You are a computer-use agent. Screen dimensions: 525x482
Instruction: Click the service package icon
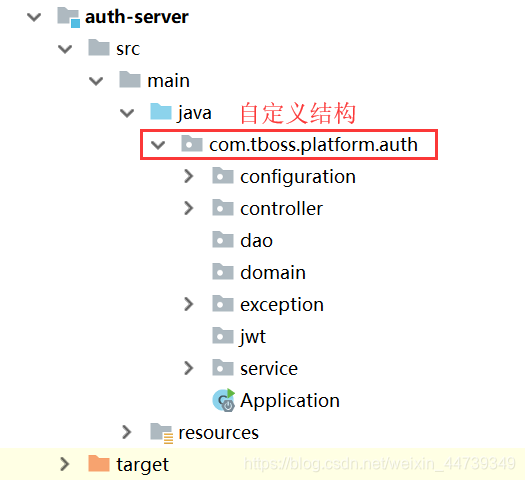click(223, 368)
